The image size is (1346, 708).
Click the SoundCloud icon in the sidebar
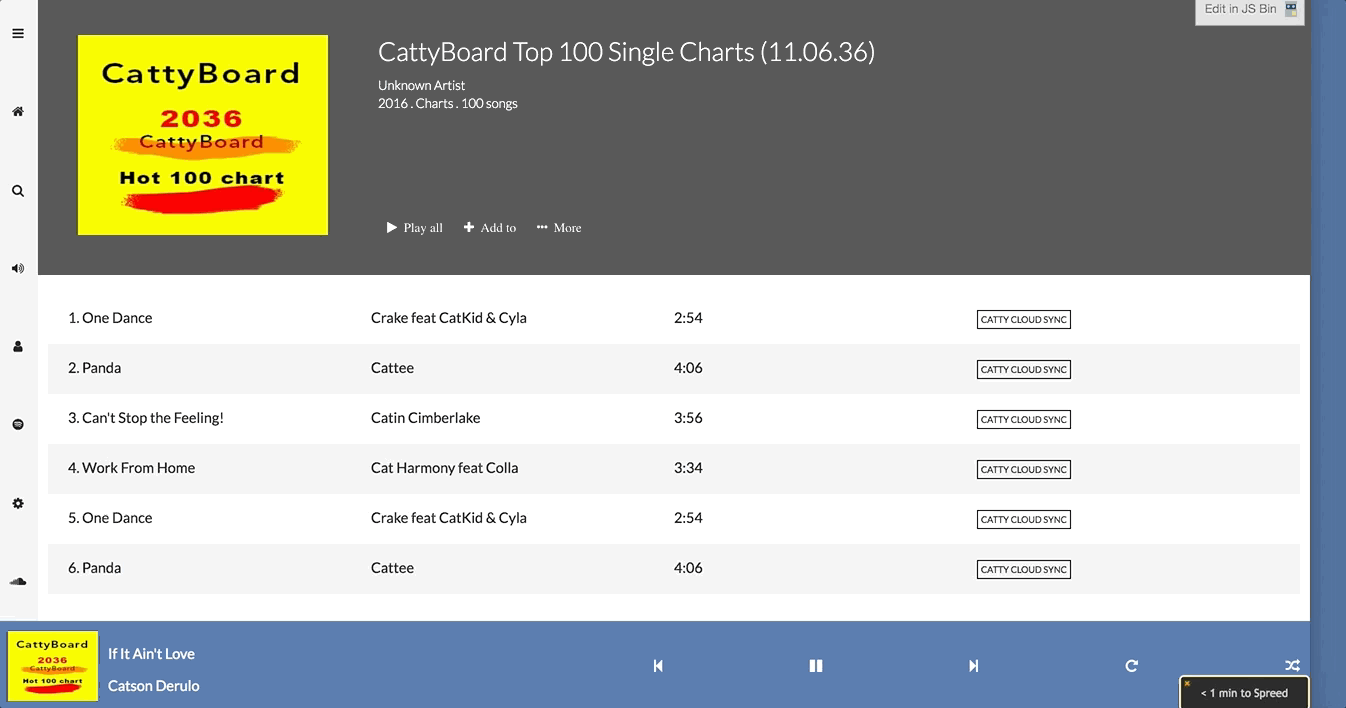[x=18, y=581]
